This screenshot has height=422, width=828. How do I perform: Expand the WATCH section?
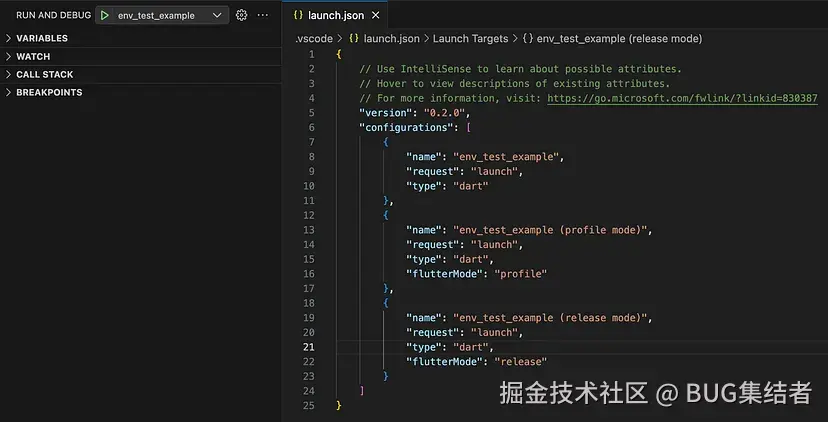(140, 57)
